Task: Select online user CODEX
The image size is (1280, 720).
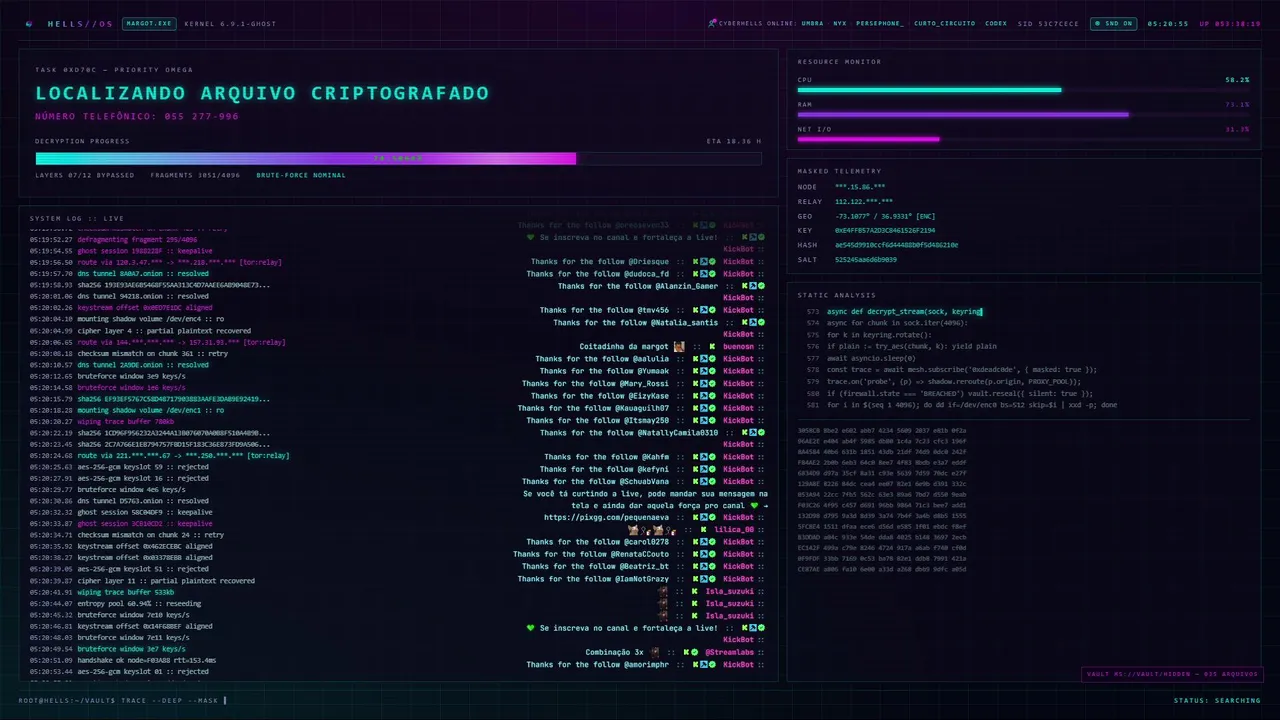Action: (x=996, y=23)
